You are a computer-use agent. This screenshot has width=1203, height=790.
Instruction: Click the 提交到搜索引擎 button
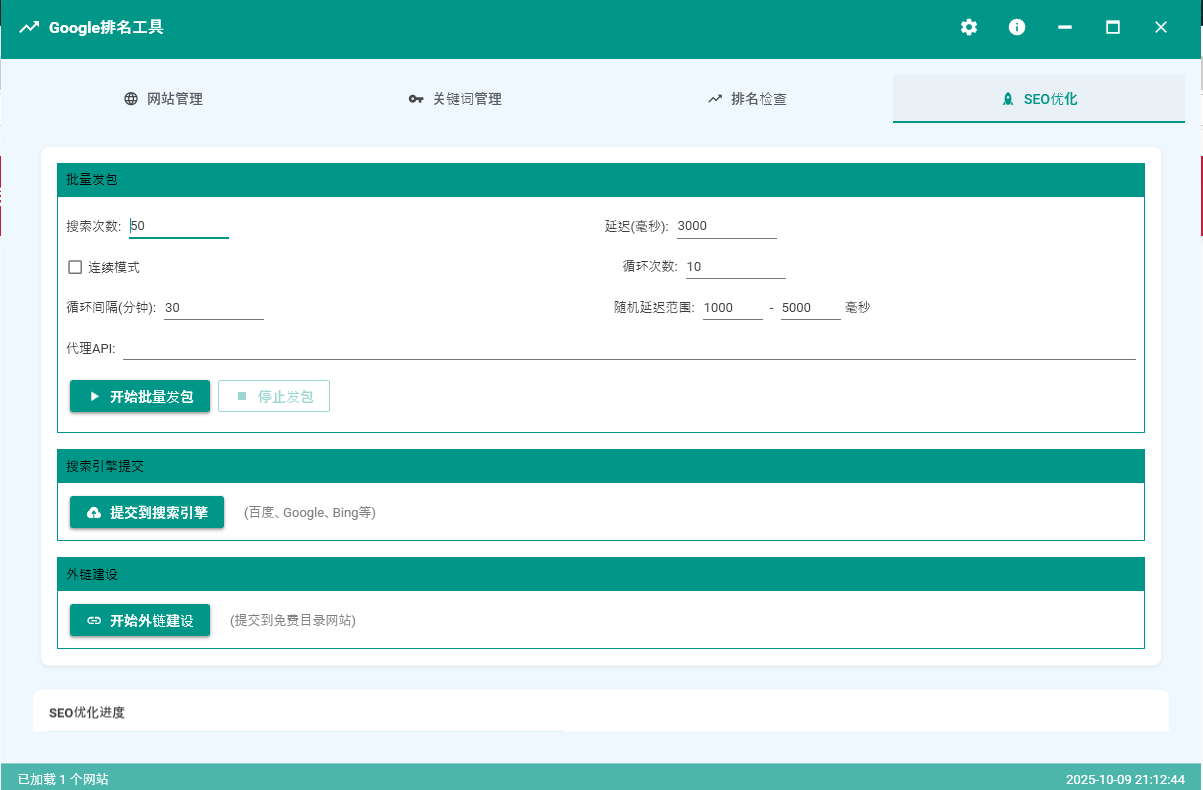147,512
